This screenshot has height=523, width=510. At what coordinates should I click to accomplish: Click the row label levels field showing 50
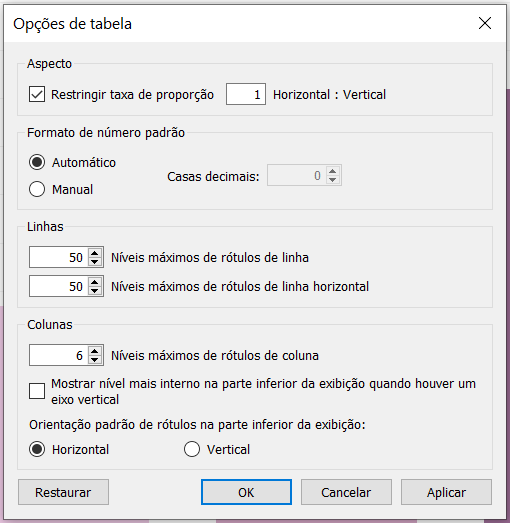pos(59,257)
